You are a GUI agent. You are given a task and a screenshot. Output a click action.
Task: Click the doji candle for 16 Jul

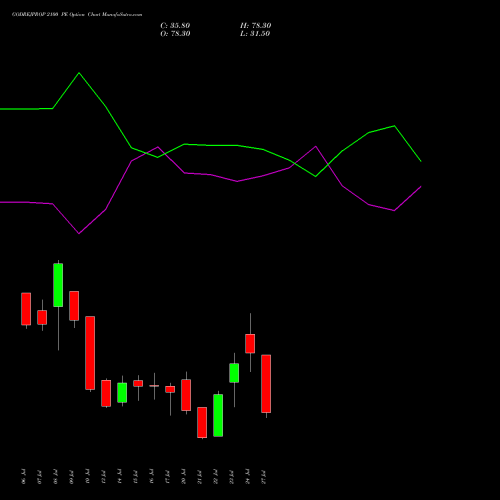[154, 386]
